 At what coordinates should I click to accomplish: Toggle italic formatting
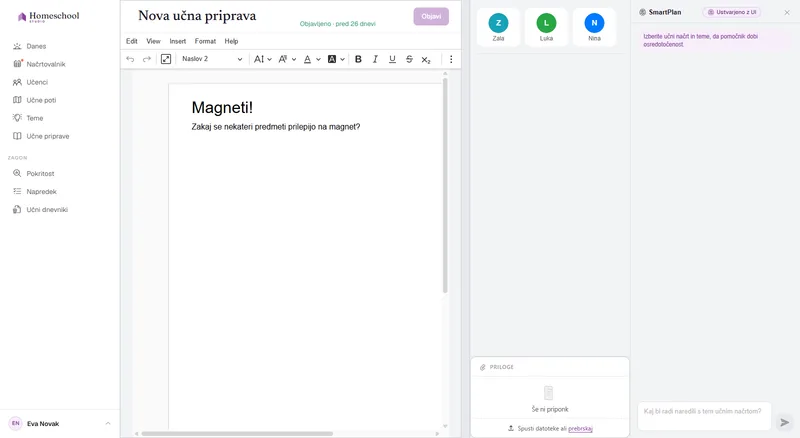pyautogui.click(x=375, y=59)
